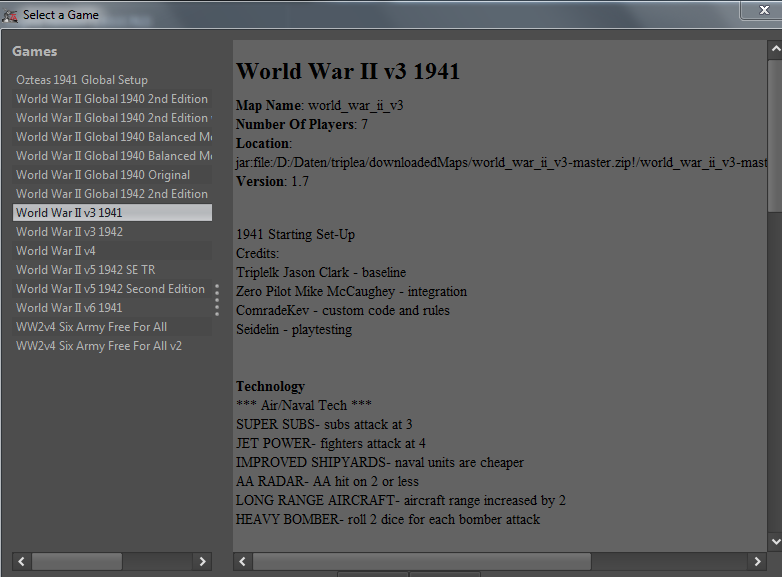Click the Technology section heading

(x=270, y=386)
